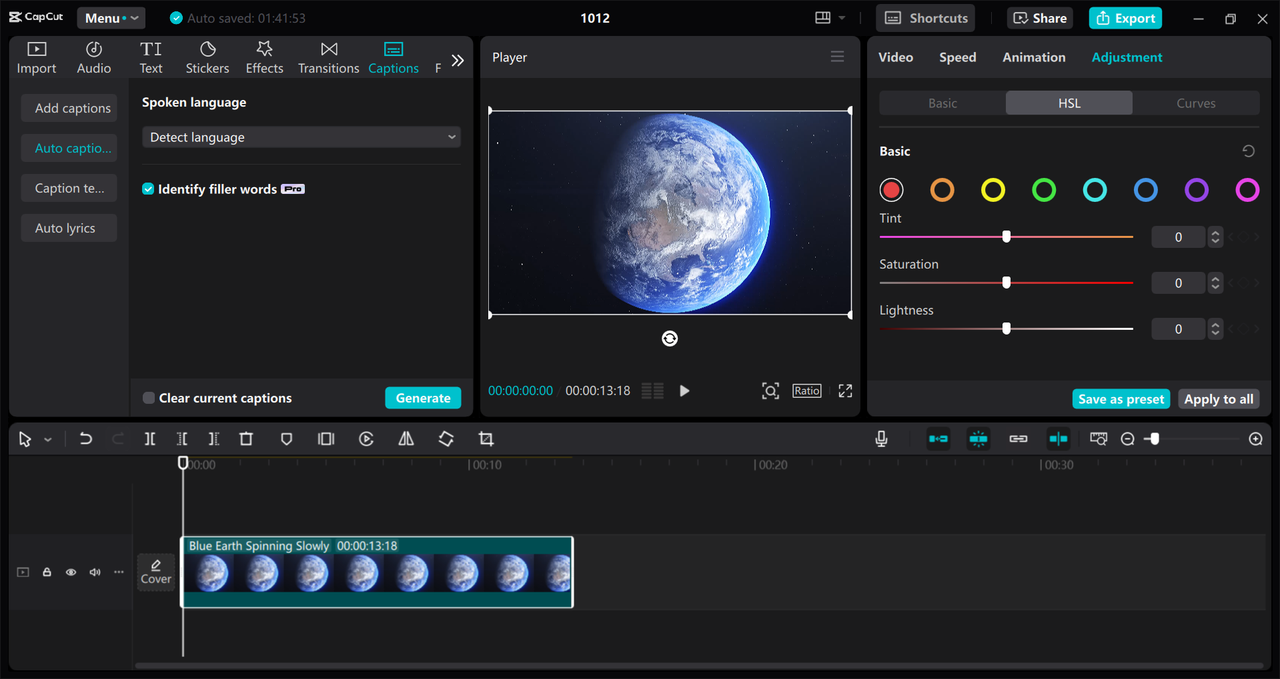Image resolution: width=1280 pixels, height=679 pixels.
Task: Delete the selected clip
Action: point(246,439)
